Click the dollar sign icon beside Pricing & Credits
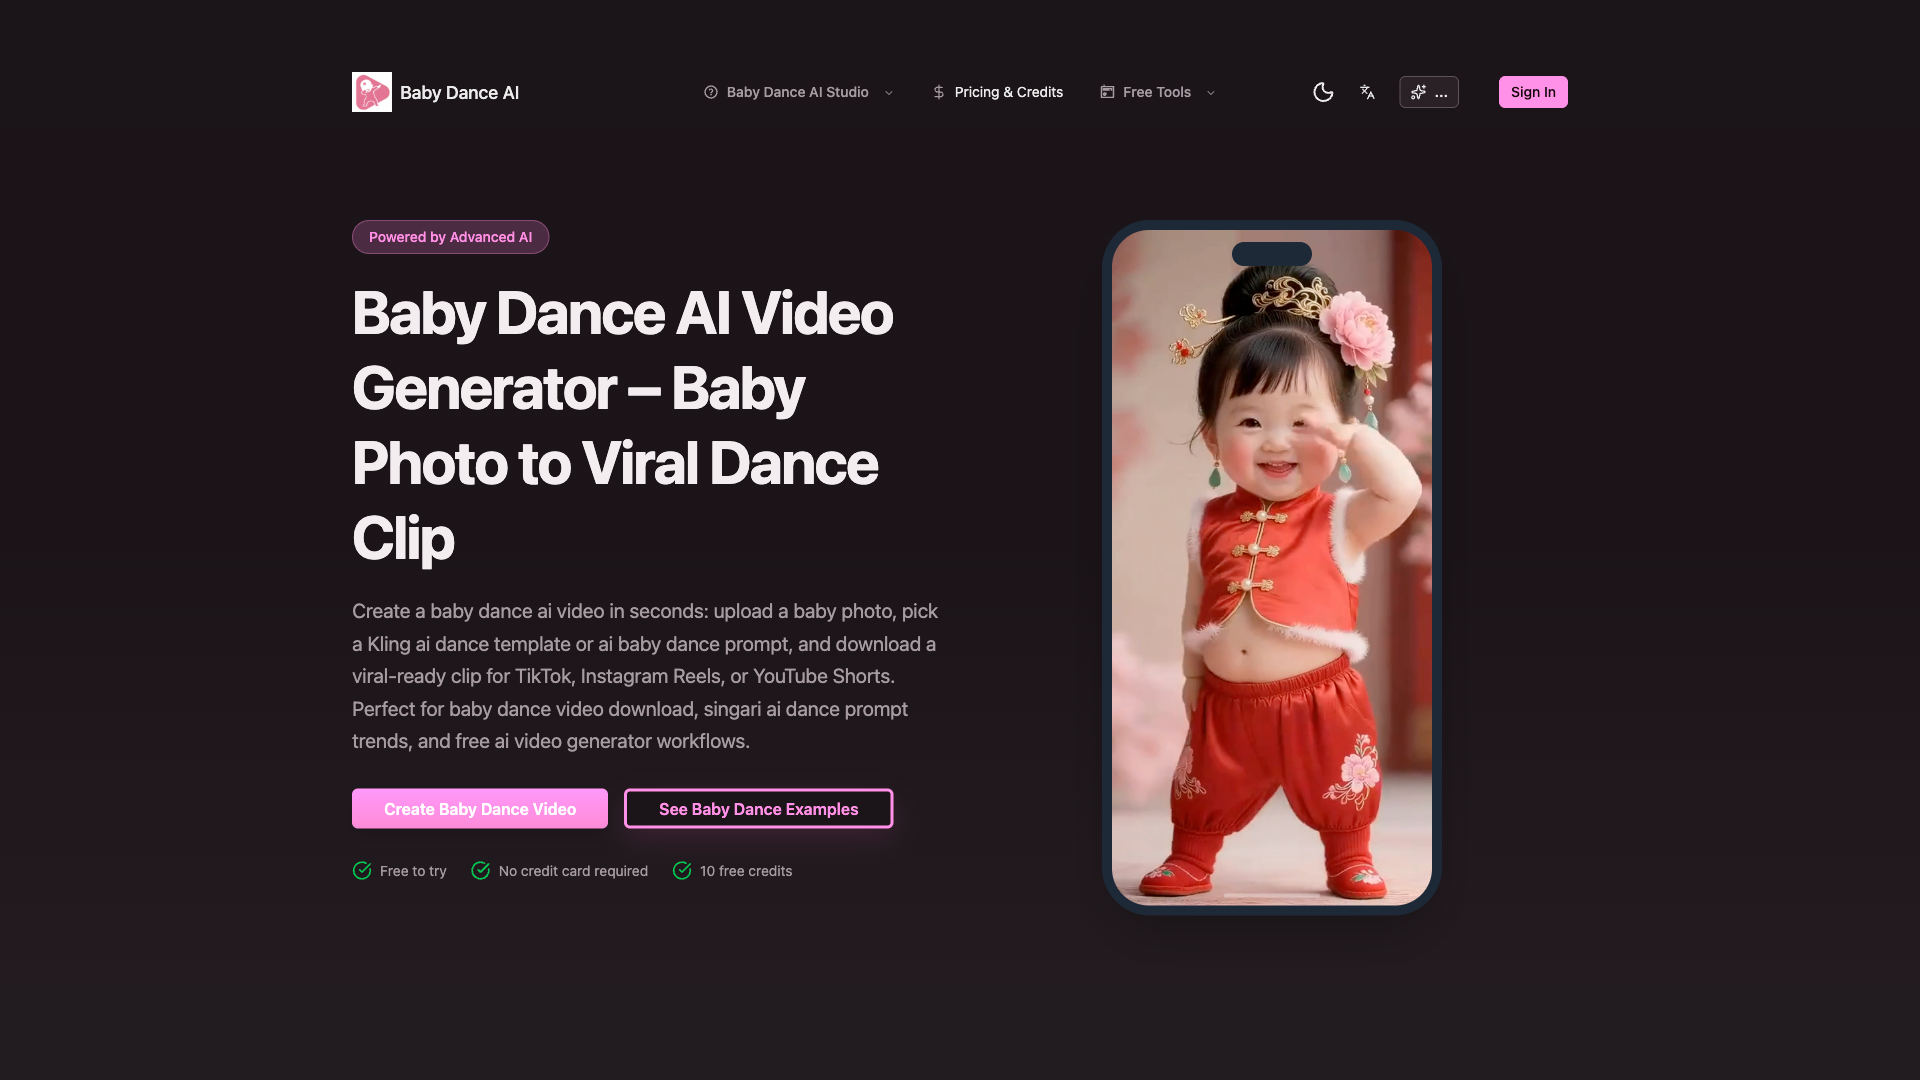The image size is (1920, 1080). coord(938,92)
